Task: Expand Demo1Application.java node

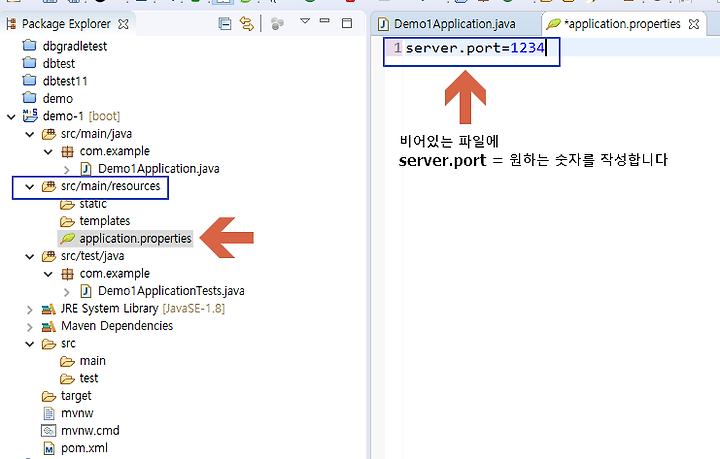Action: (x=67, y=170)
